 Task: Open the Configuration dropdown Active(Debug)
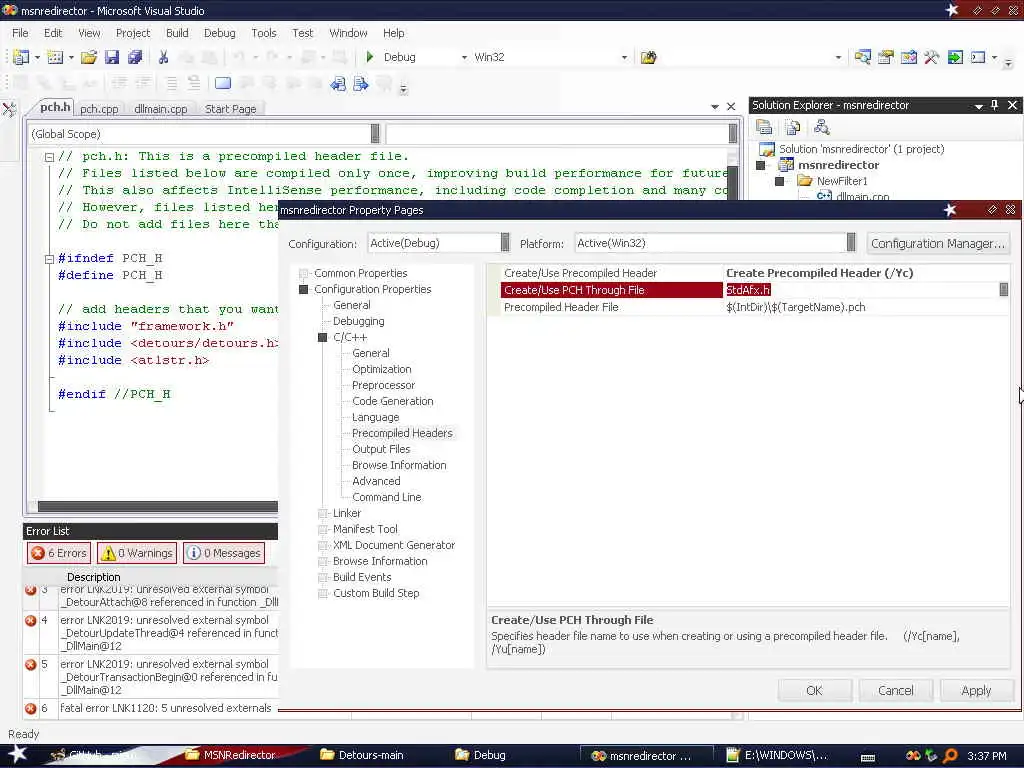click(x=505, y=243)
